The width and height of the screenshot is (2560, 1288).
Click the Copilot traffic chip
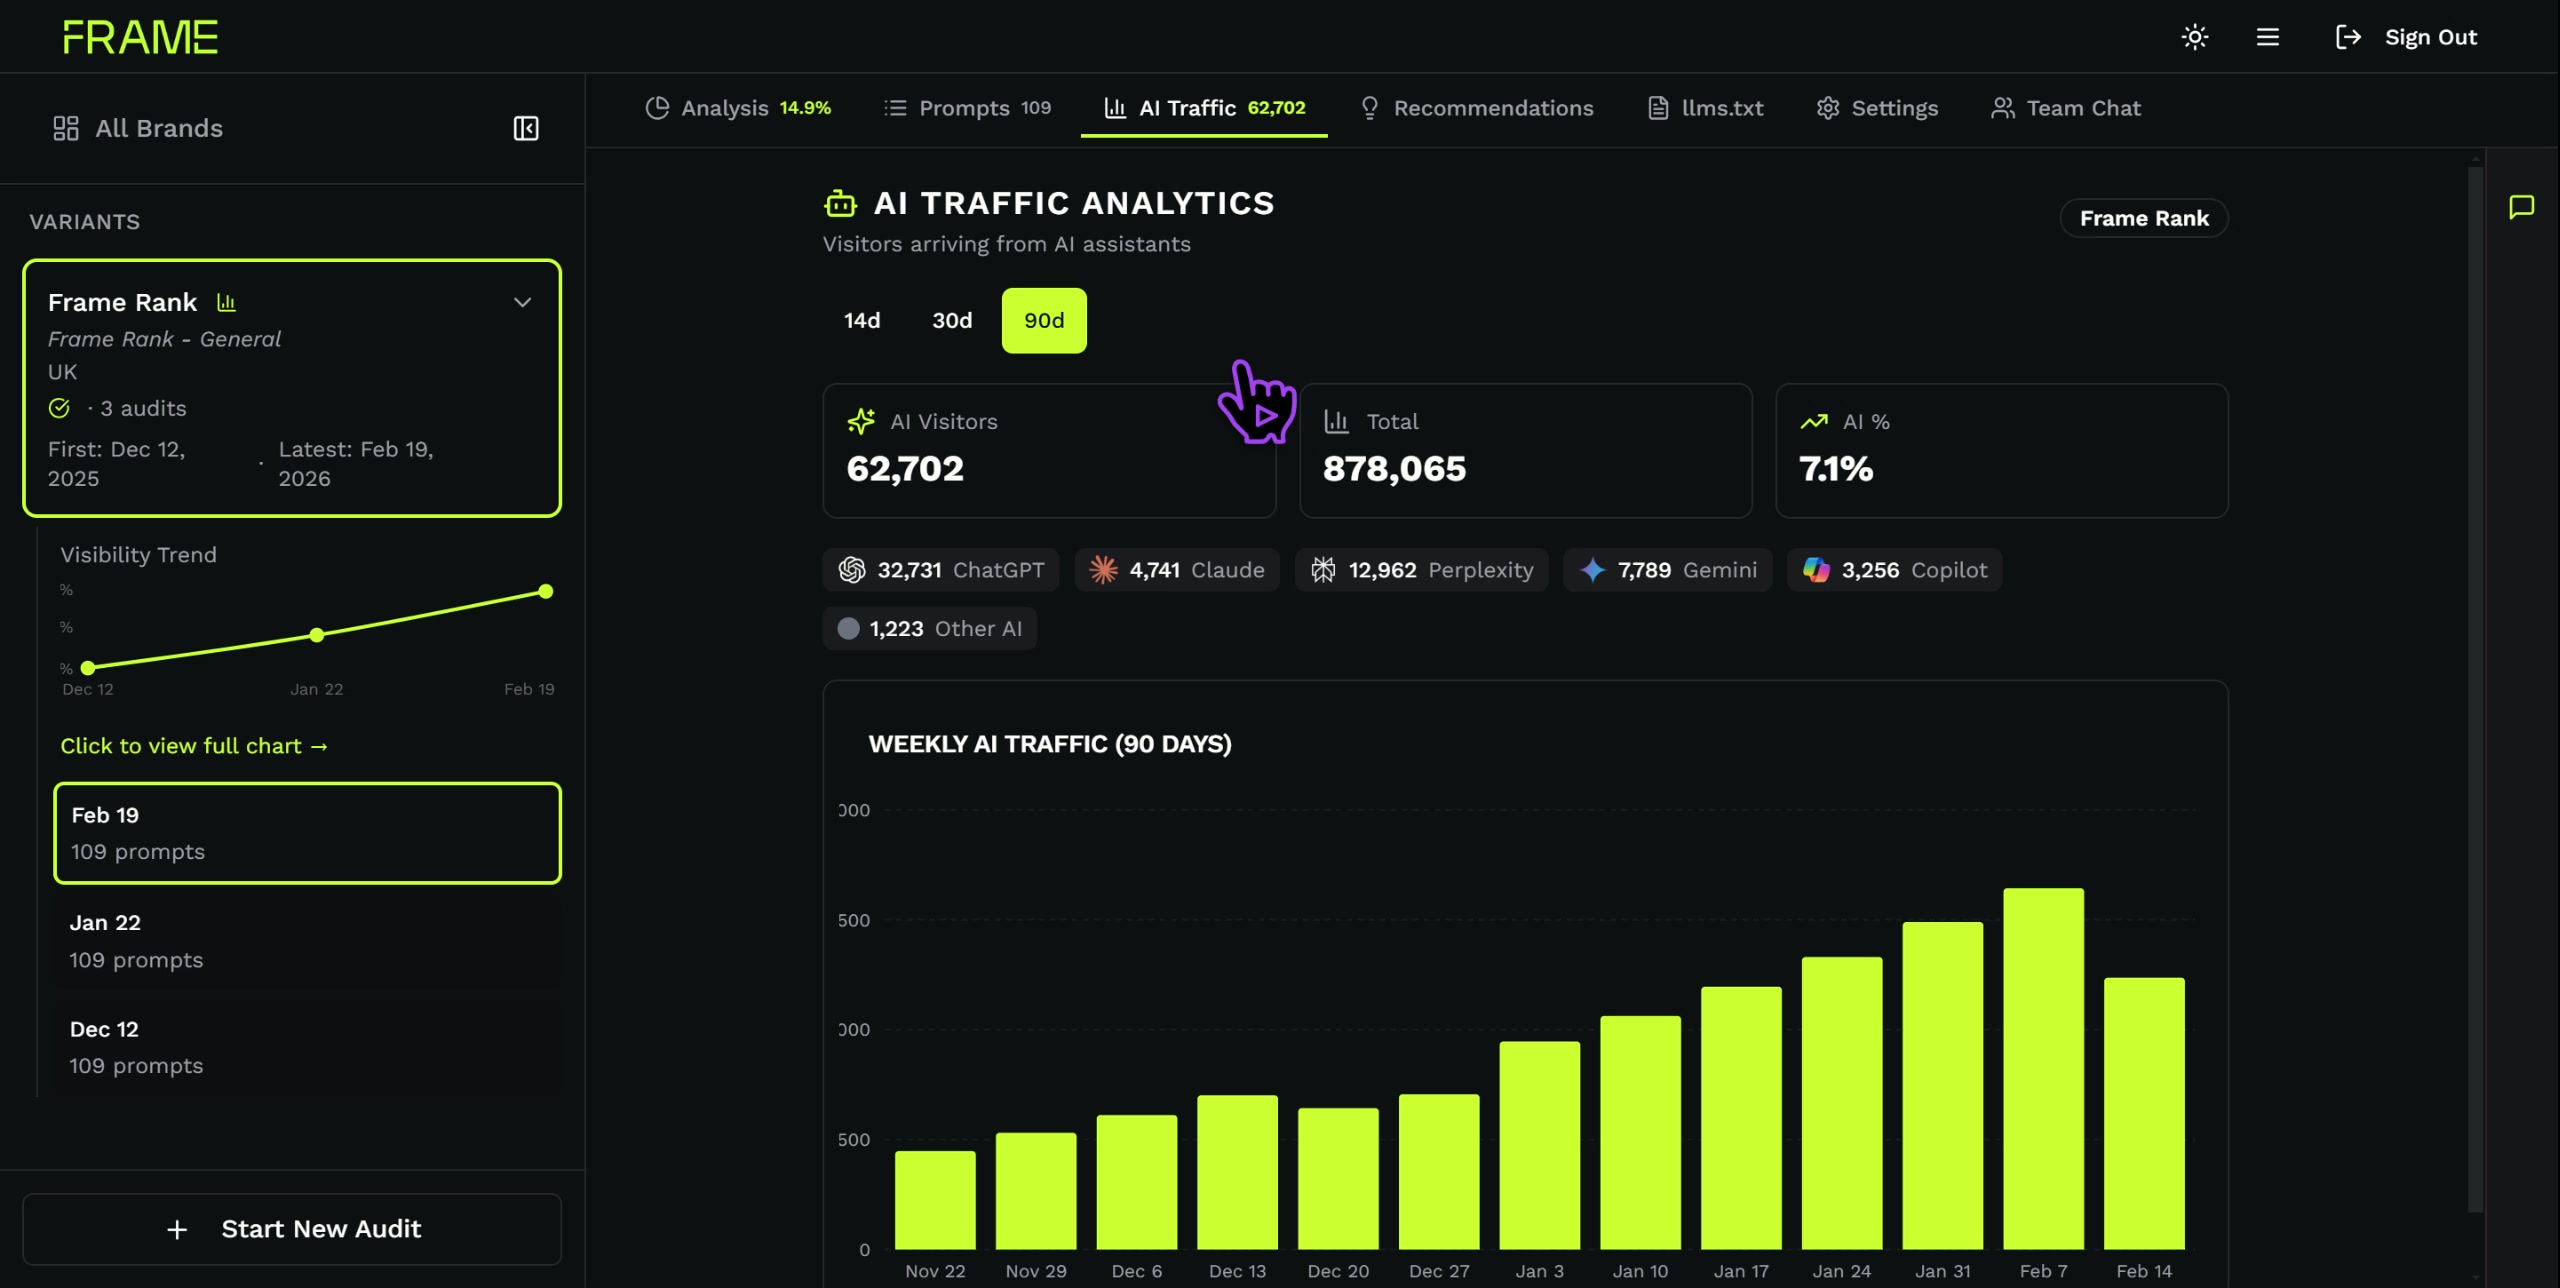pyautogui.click(x=1894, y=570)
